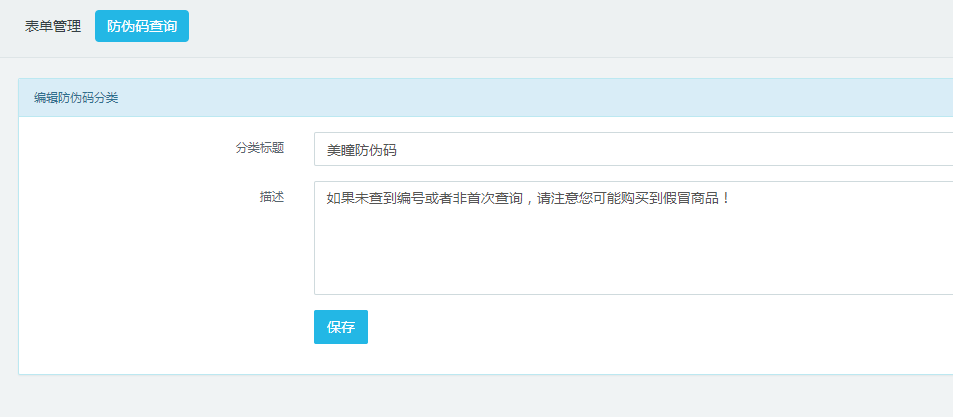
Task: Place cursor after 假冒商品！ in description
Action: pyautogui.click(x=734, y=198)
